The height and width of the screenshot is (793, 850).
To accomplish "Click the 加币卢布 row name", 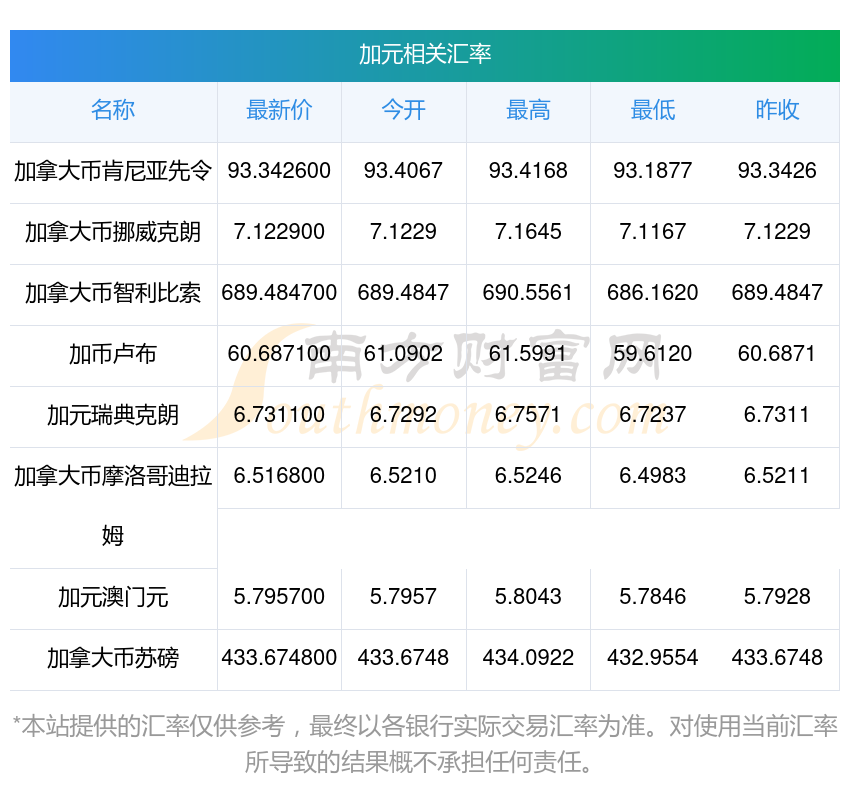I will pos(113,354).
